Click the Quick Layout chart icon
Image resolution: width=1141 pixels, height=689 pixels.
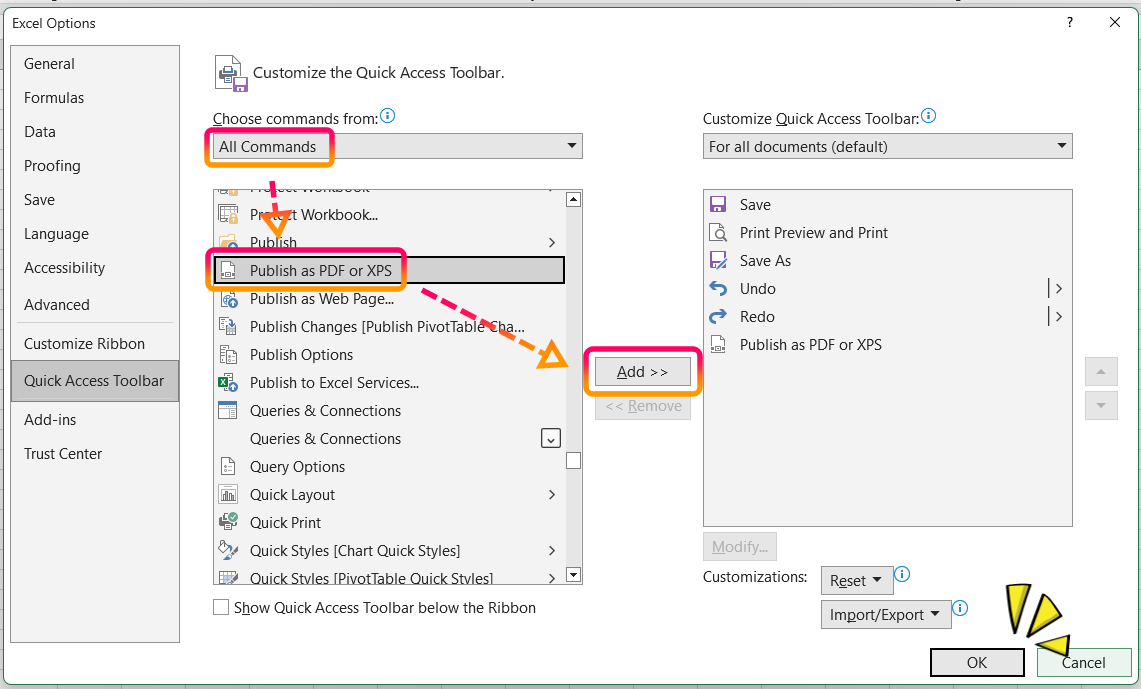[x=228, y=495]
